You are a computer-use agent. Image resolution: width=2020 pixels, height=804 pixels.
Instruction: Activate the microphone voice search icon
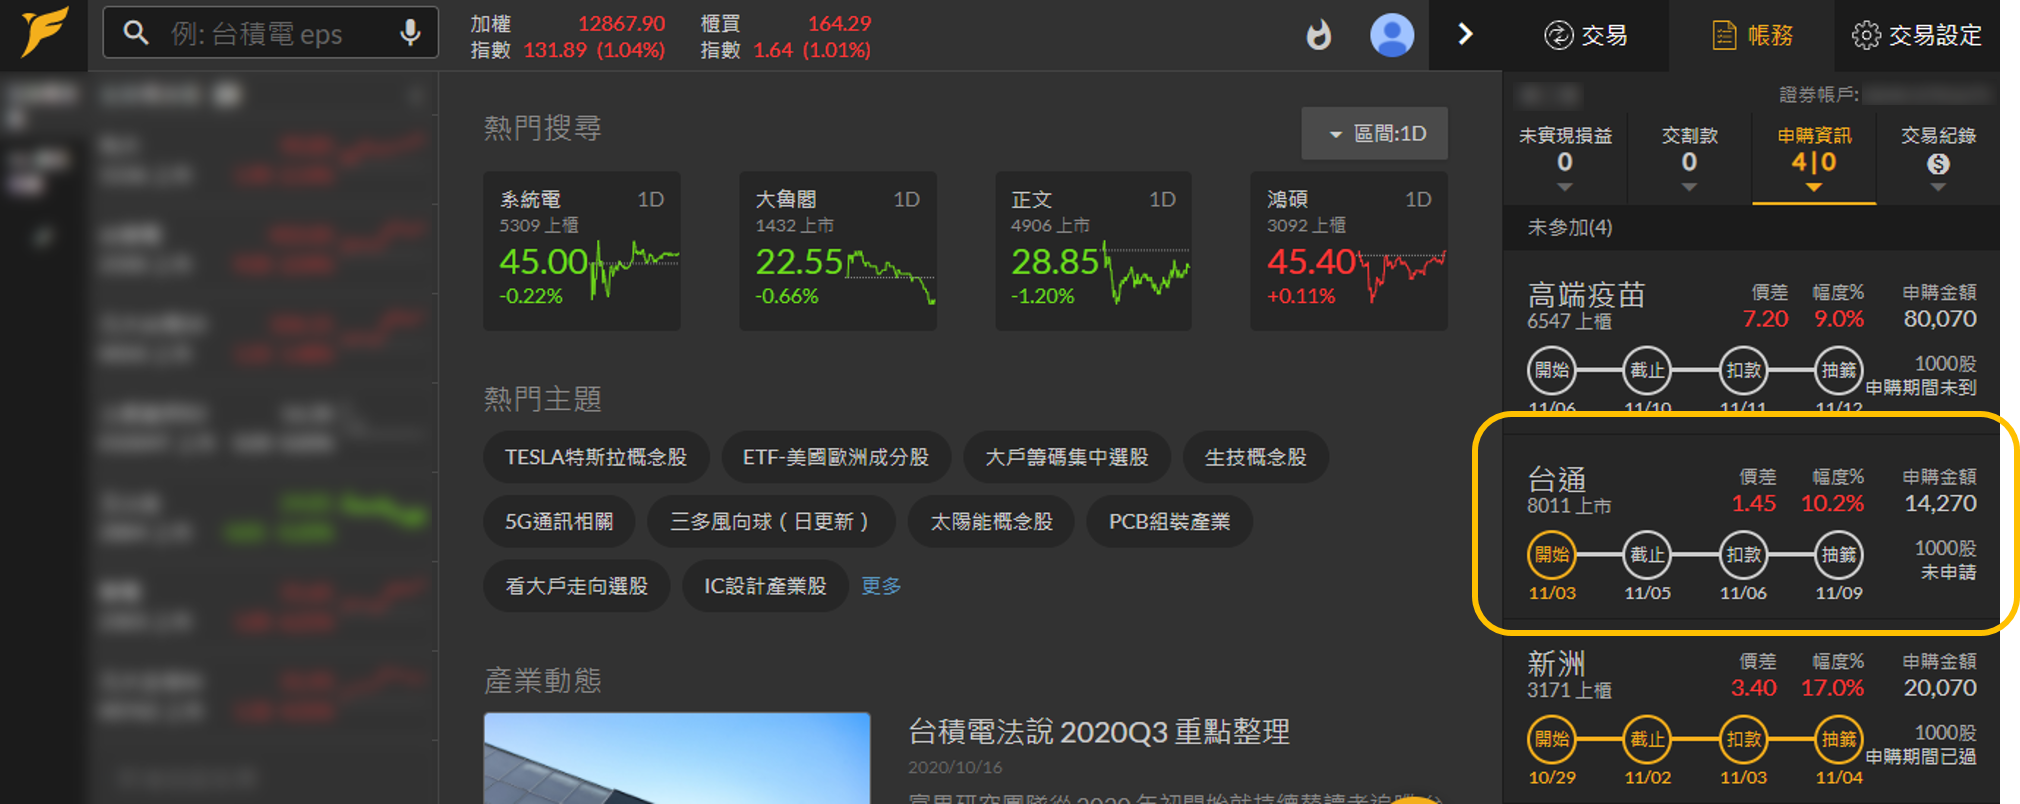tap(410, 33)
